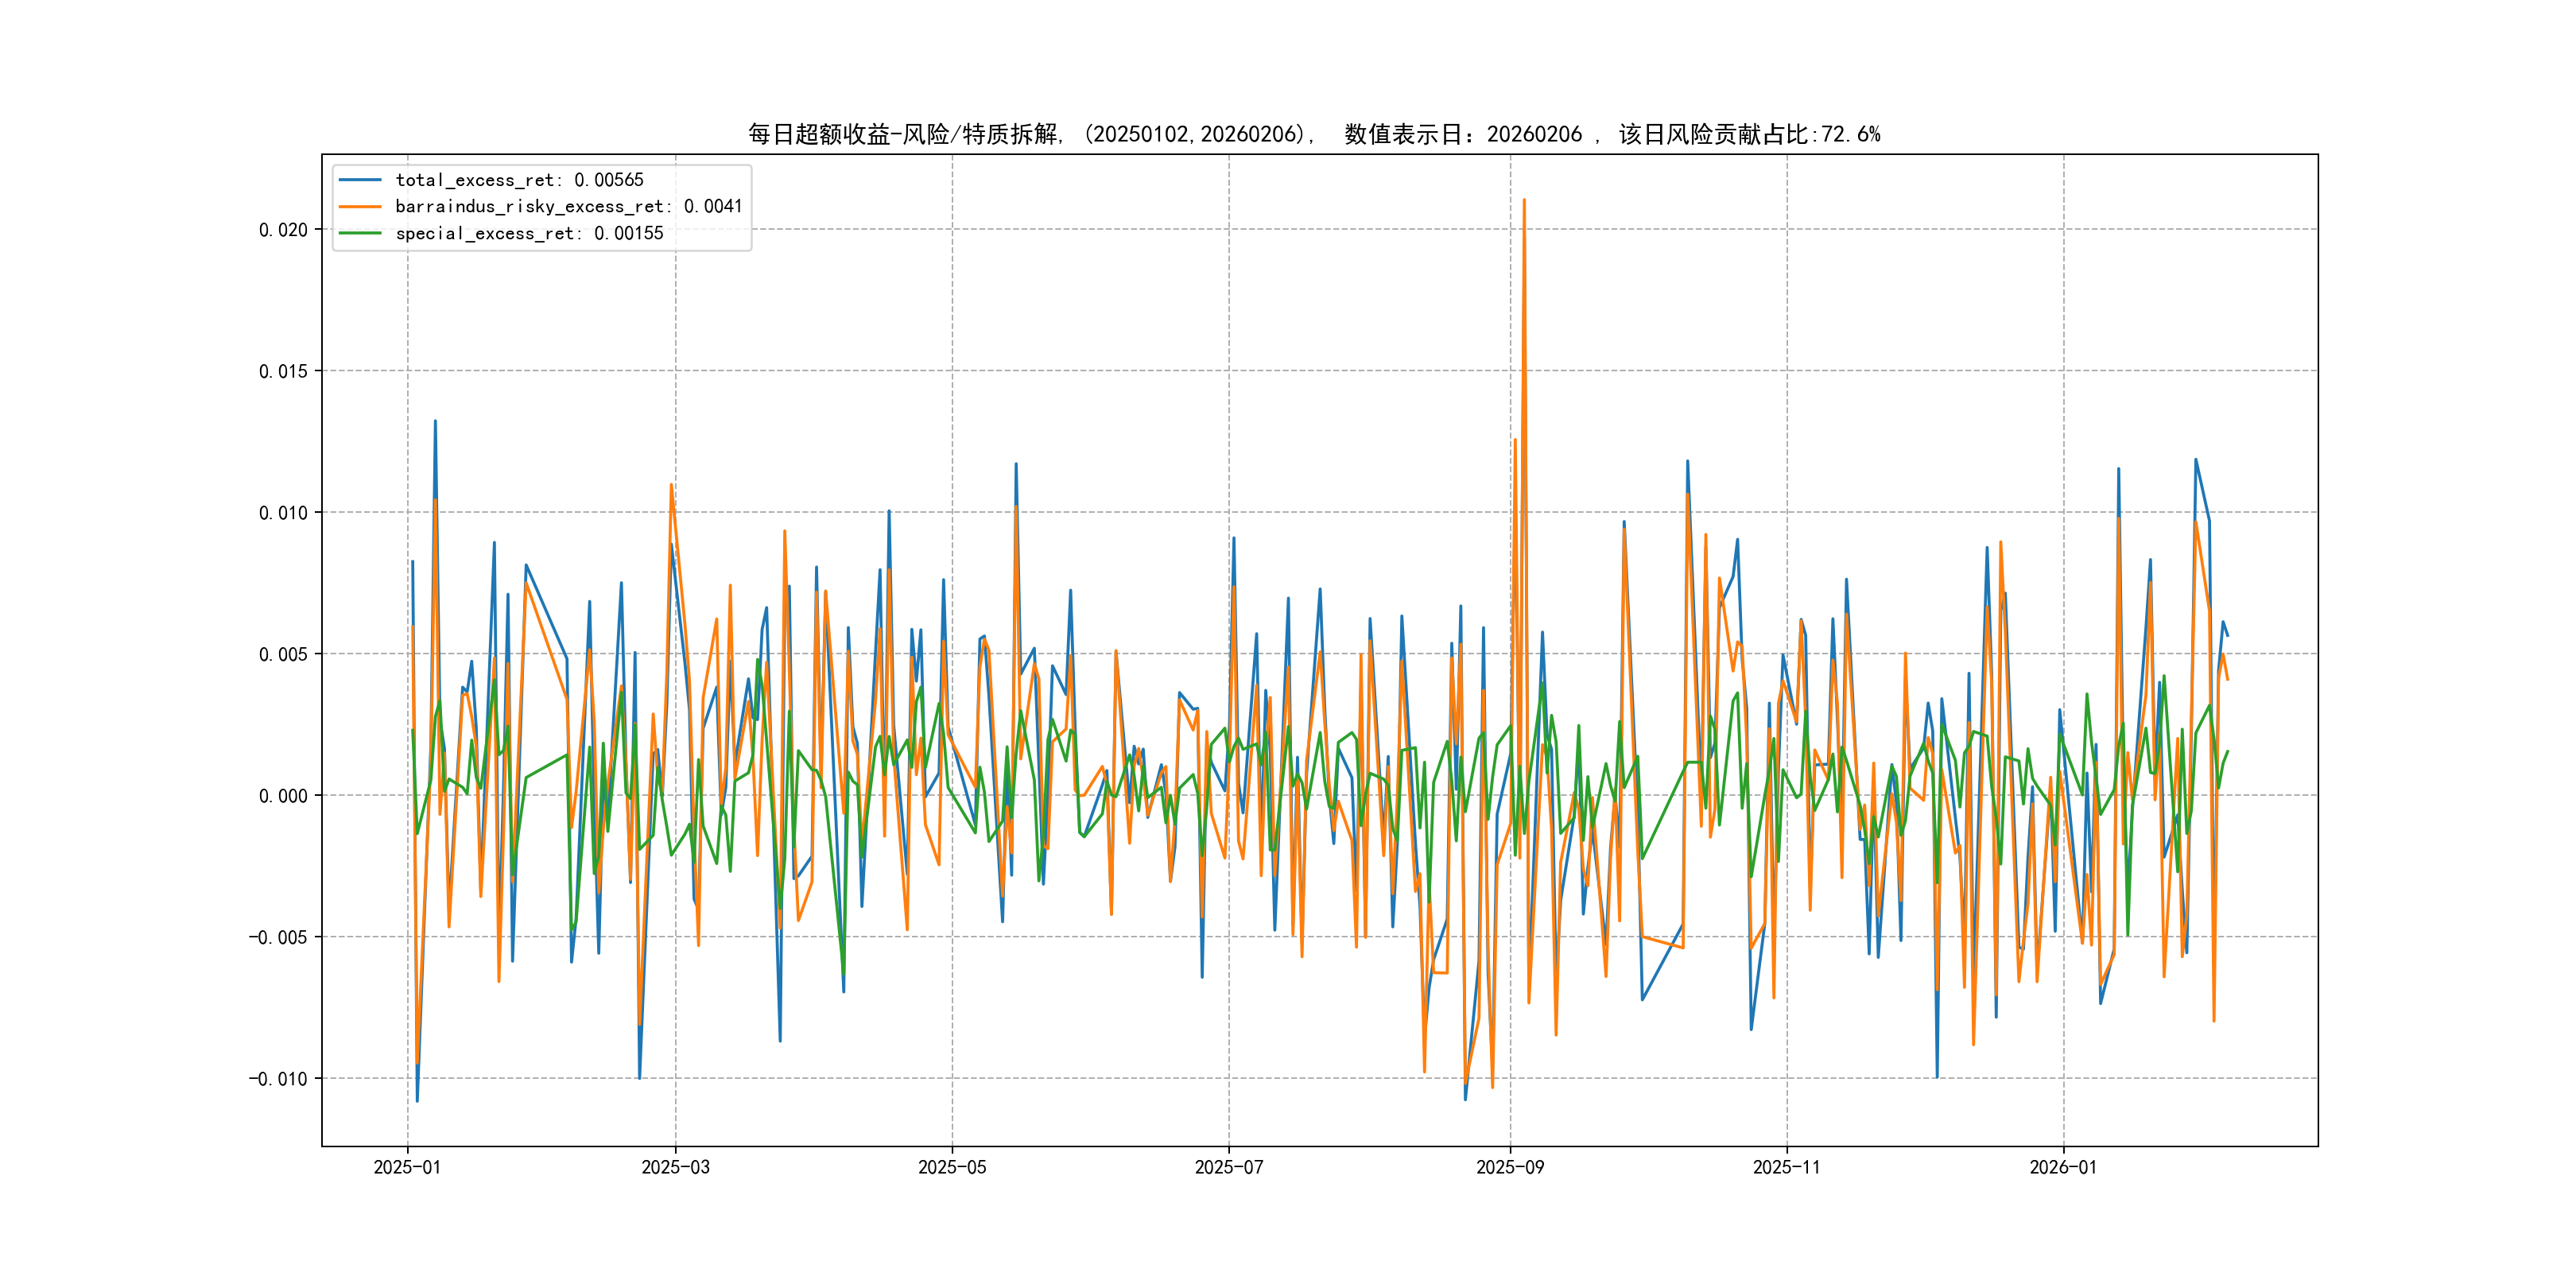Click the 2025-01 x-axis tick label

(407, 1167)
